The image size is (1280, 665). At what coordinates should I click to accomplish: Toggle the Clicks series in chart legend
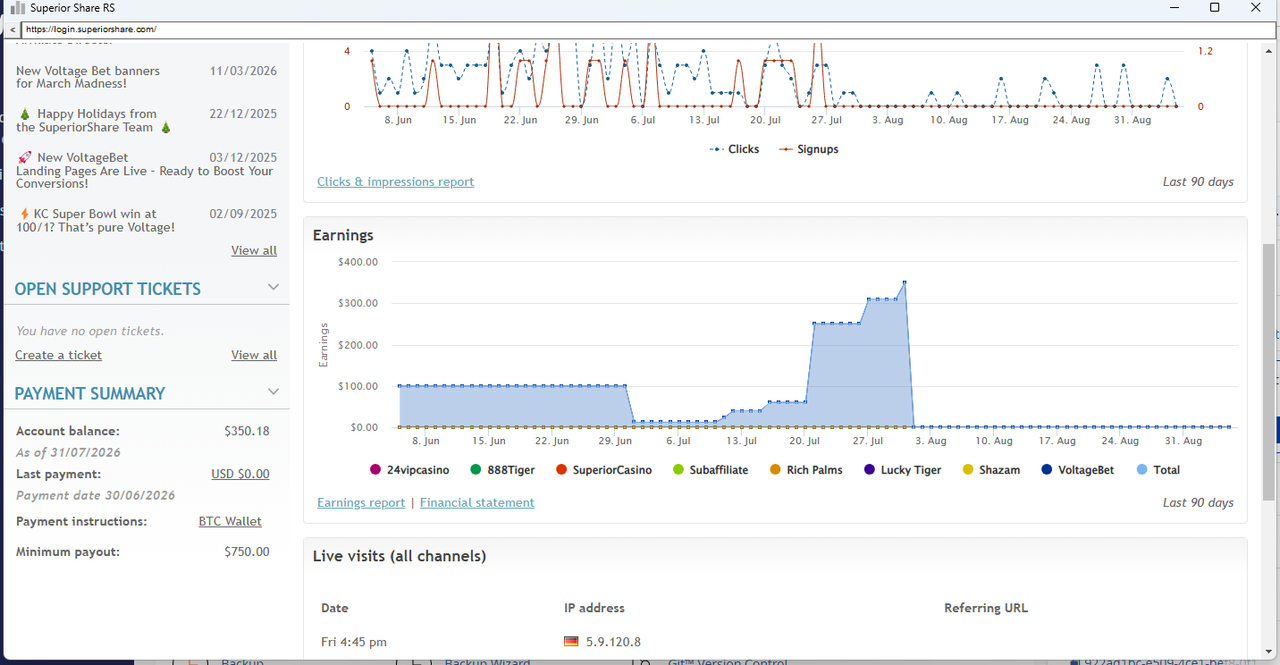coord(734,149)
